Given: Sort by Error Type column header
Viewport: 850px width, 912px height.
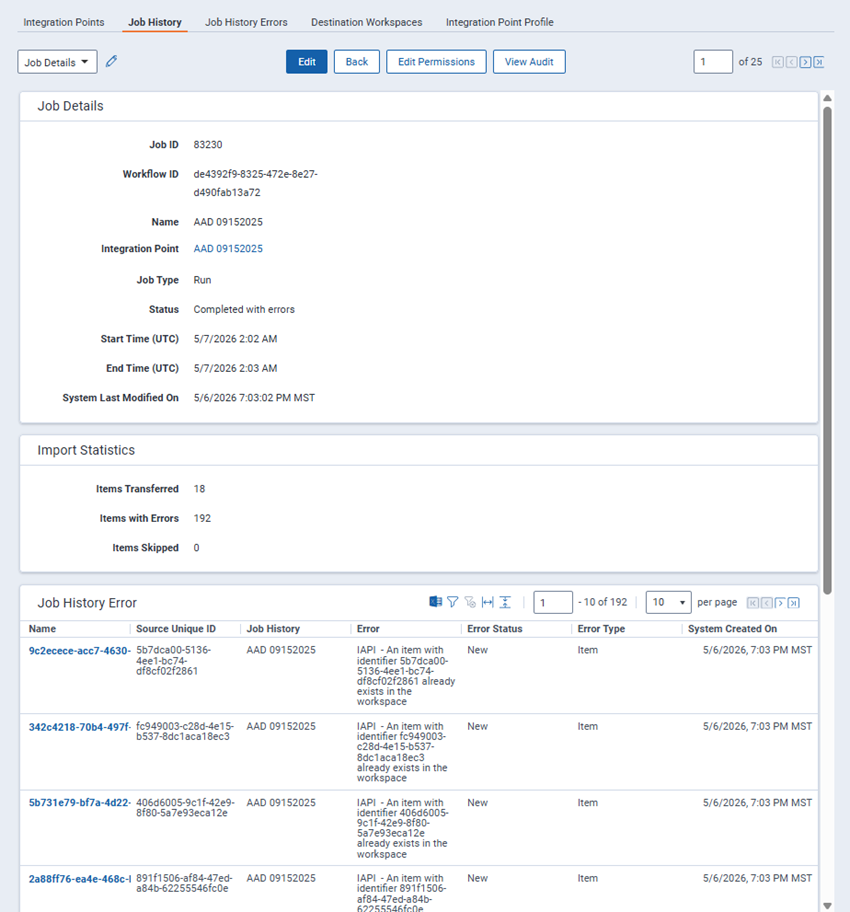Looking at the screenshot, I should point(601,628).
